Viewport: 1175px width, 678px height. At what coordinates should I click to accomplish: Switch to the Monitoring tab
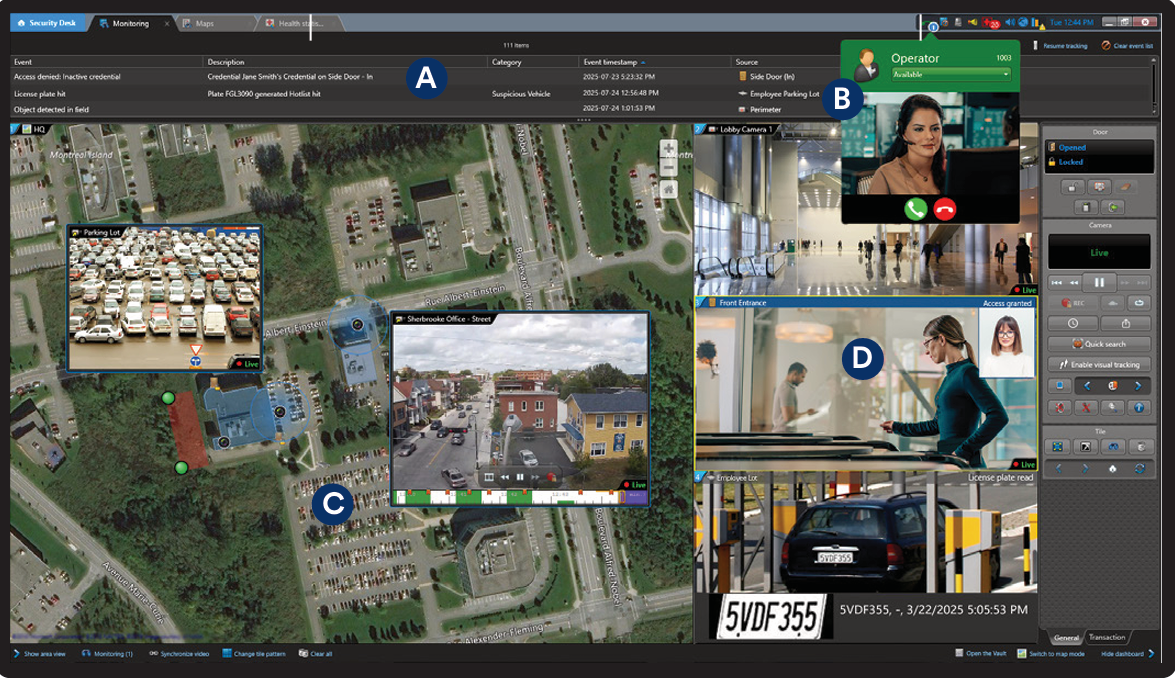(130, 23)
